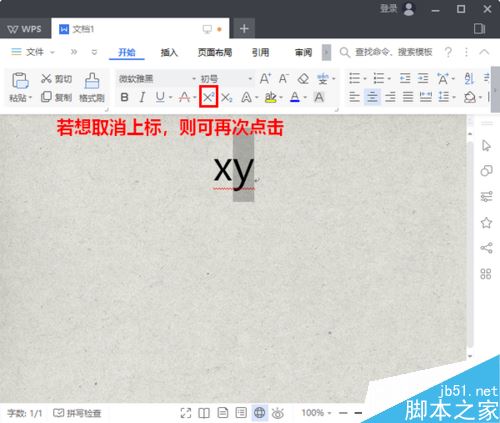Apply the blue font color A
This screenshot has width=500, height=423.
[295, 97]
